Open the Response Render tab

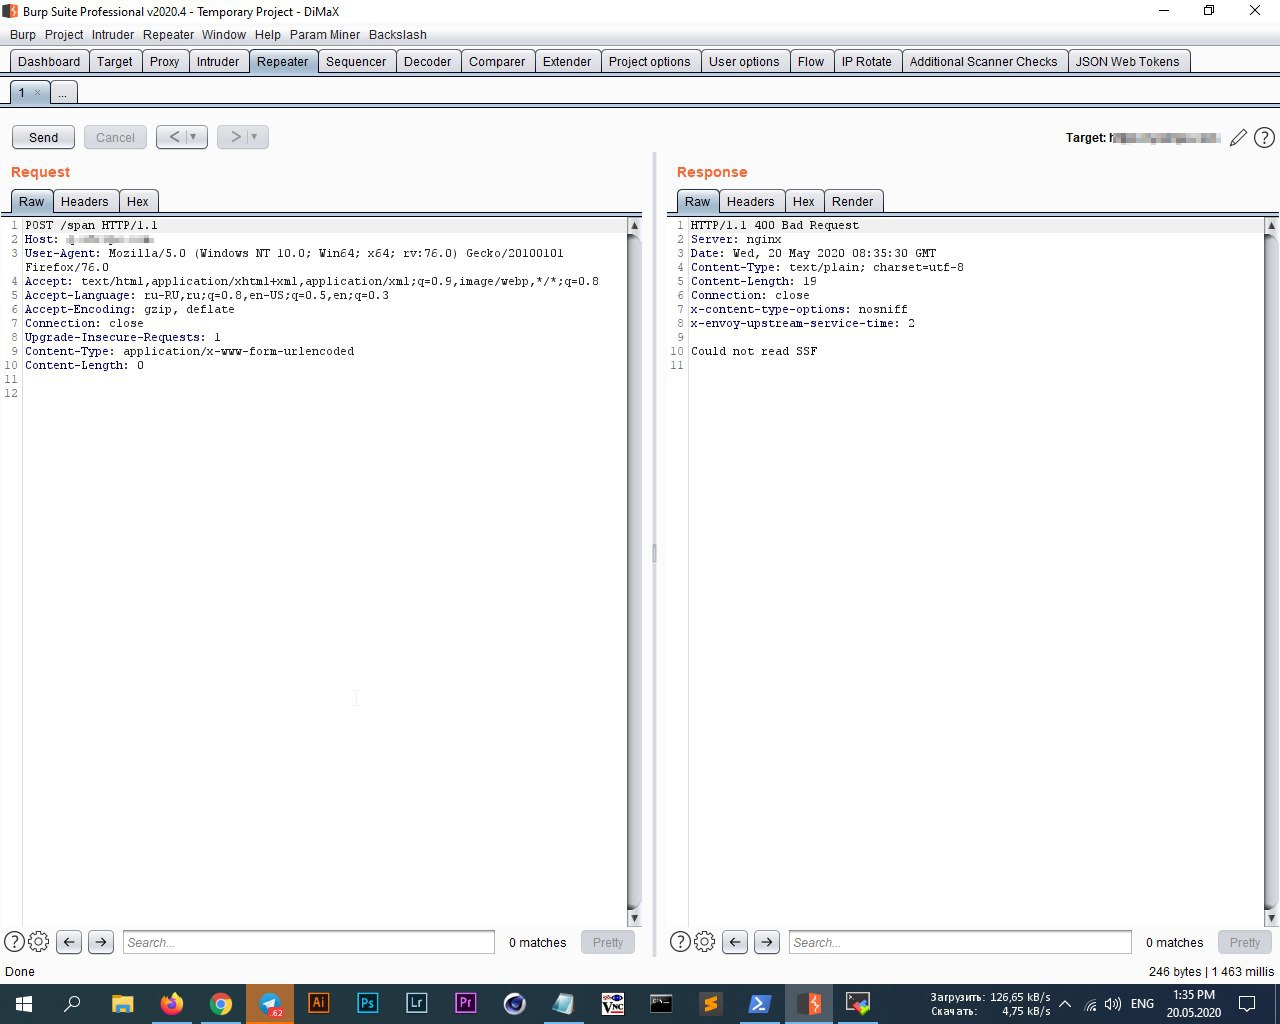853,201
